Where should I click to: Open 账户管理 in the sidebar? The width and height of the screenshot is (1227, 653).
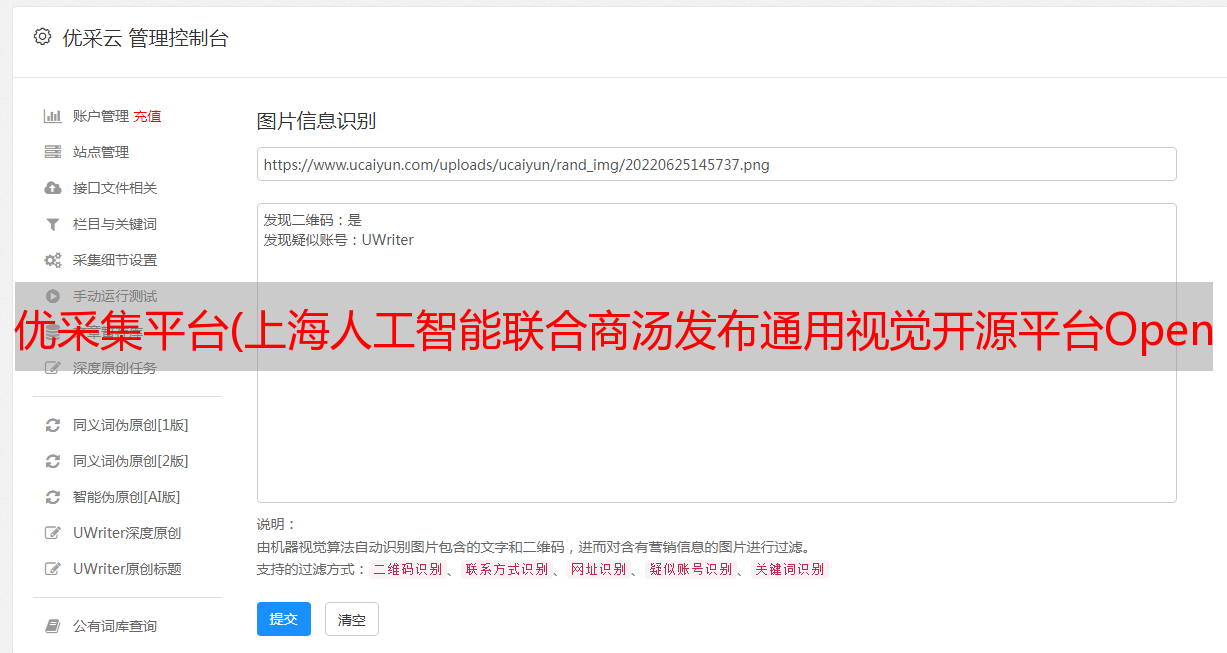pos(101,116)
